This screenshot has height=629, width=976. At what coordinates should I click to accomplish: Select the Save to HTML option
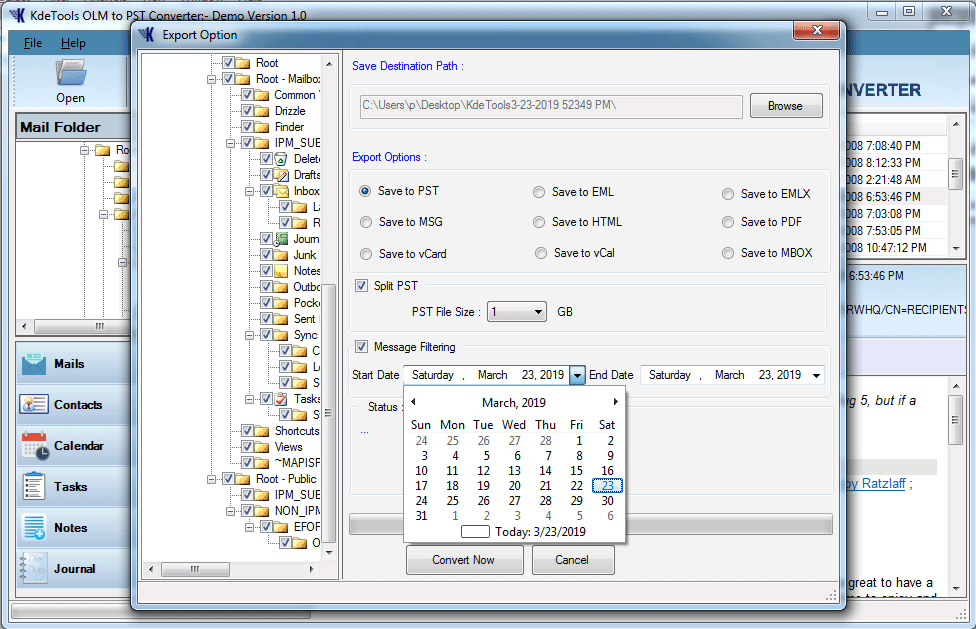pyautogui.click(x=539, y=222)
